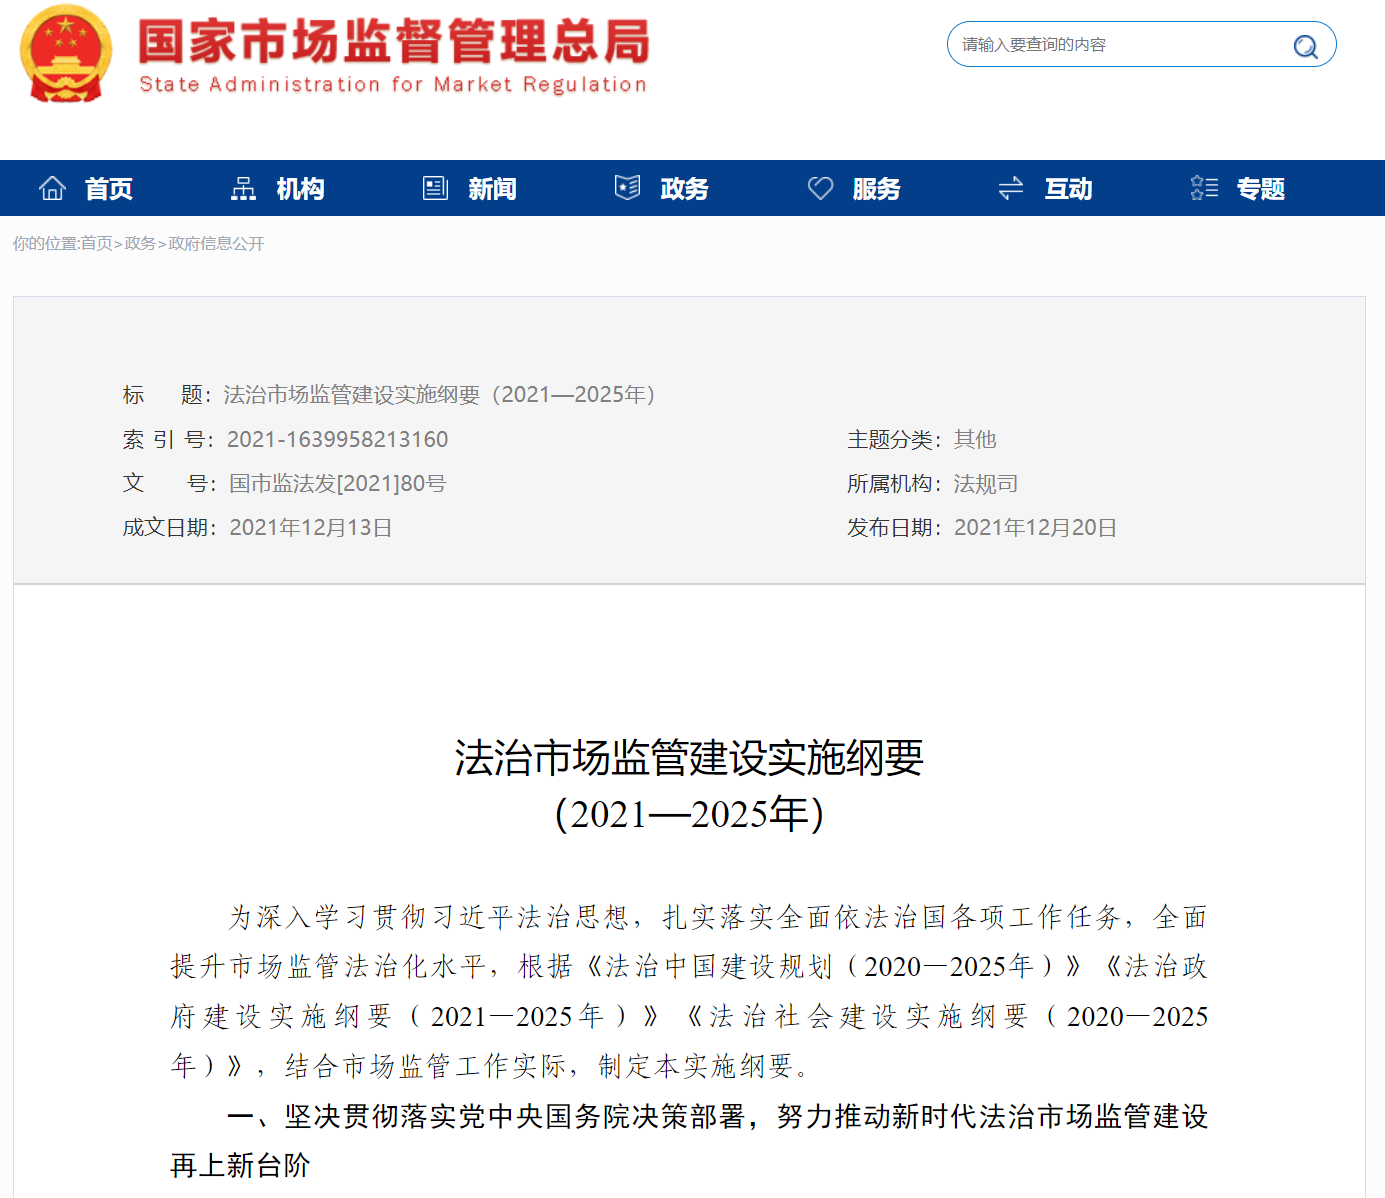Go to the 新闻 section
This screenshot has width=1385, height=1198.
(492, 189)
